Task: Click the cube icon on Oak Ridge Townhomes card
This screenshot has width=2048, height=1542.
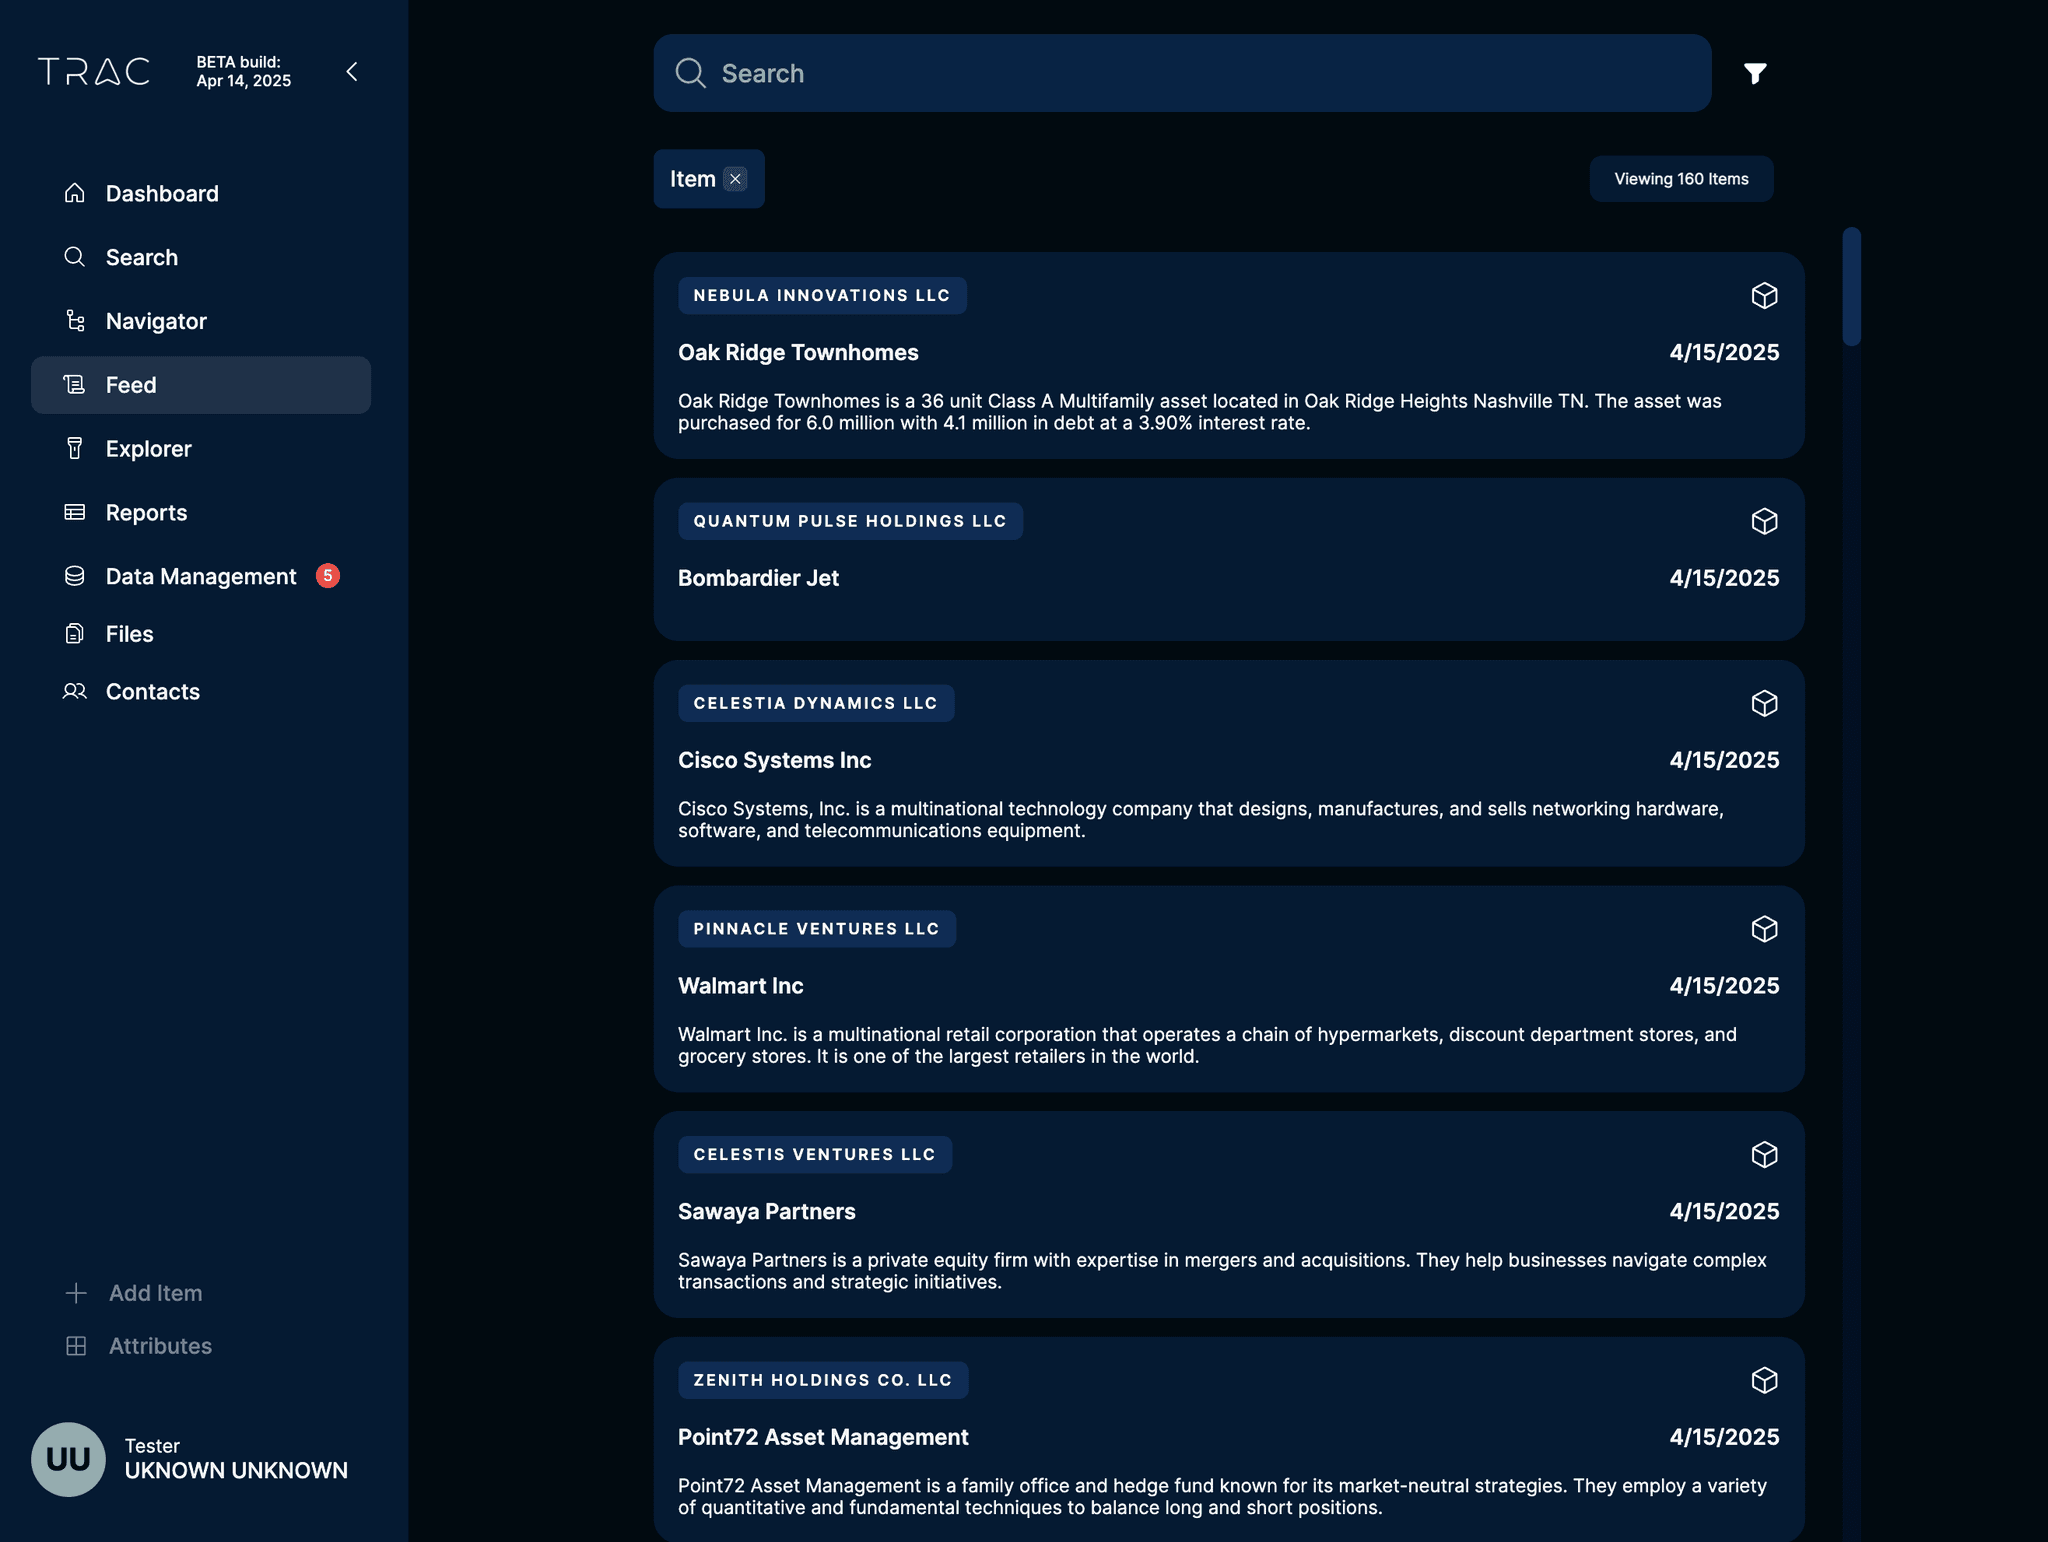Action: 1764,295
